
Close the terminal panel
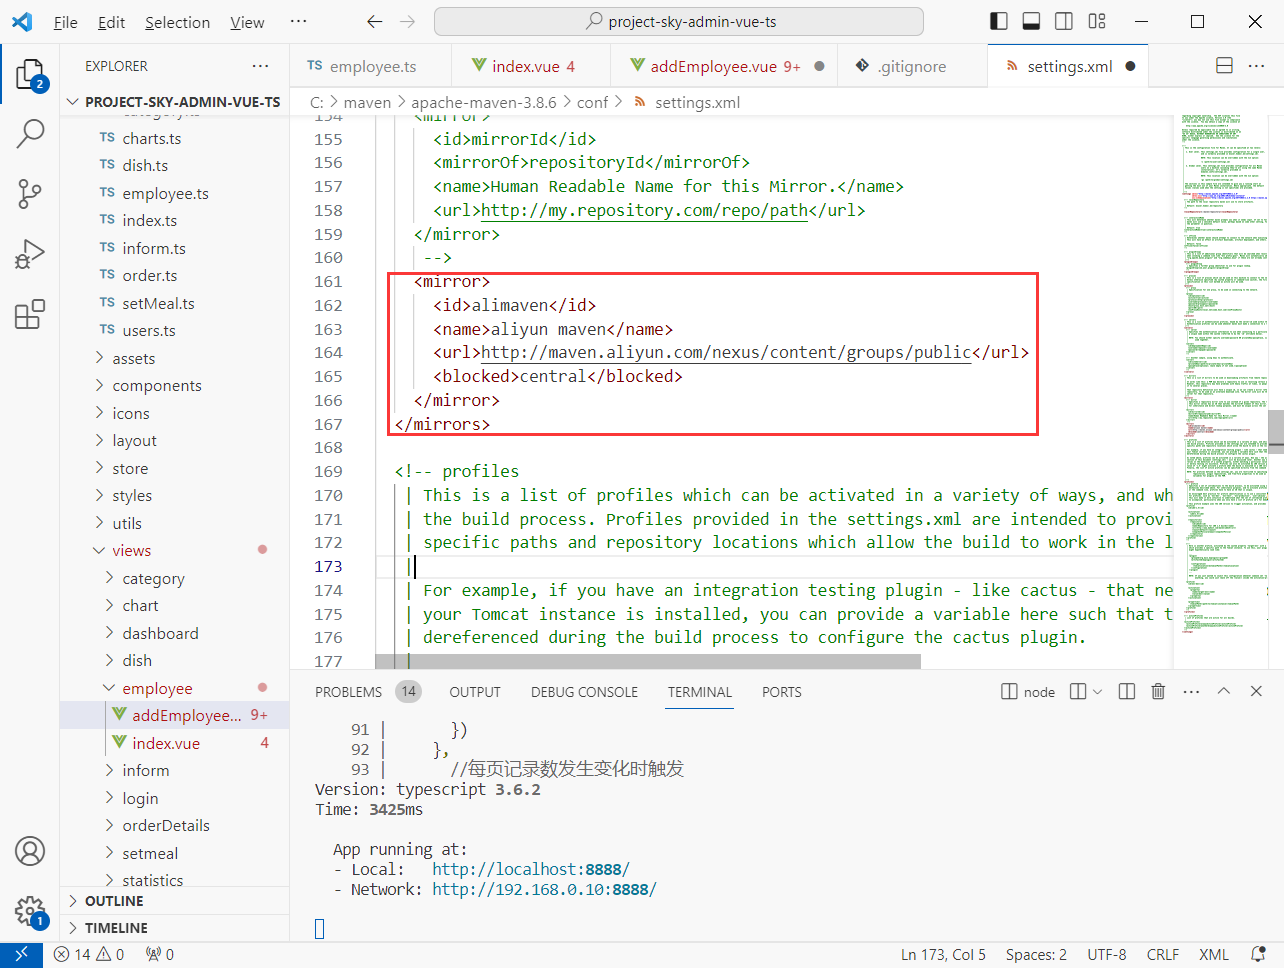1257,691
